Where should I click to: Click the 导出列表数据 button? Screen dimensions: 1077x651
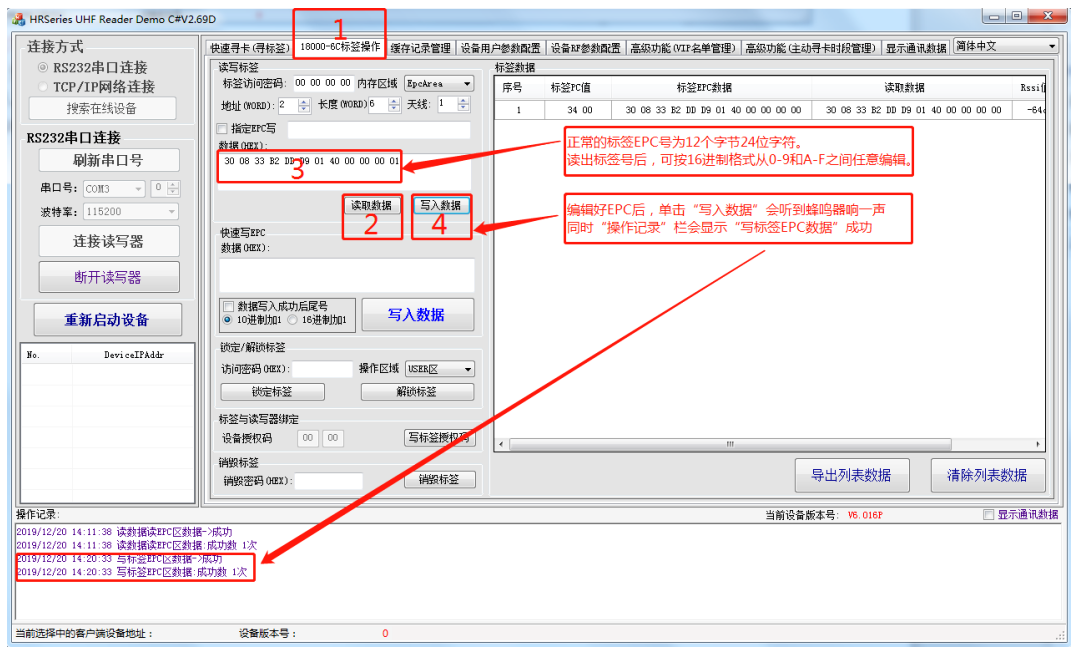click(x=850, y=475)
